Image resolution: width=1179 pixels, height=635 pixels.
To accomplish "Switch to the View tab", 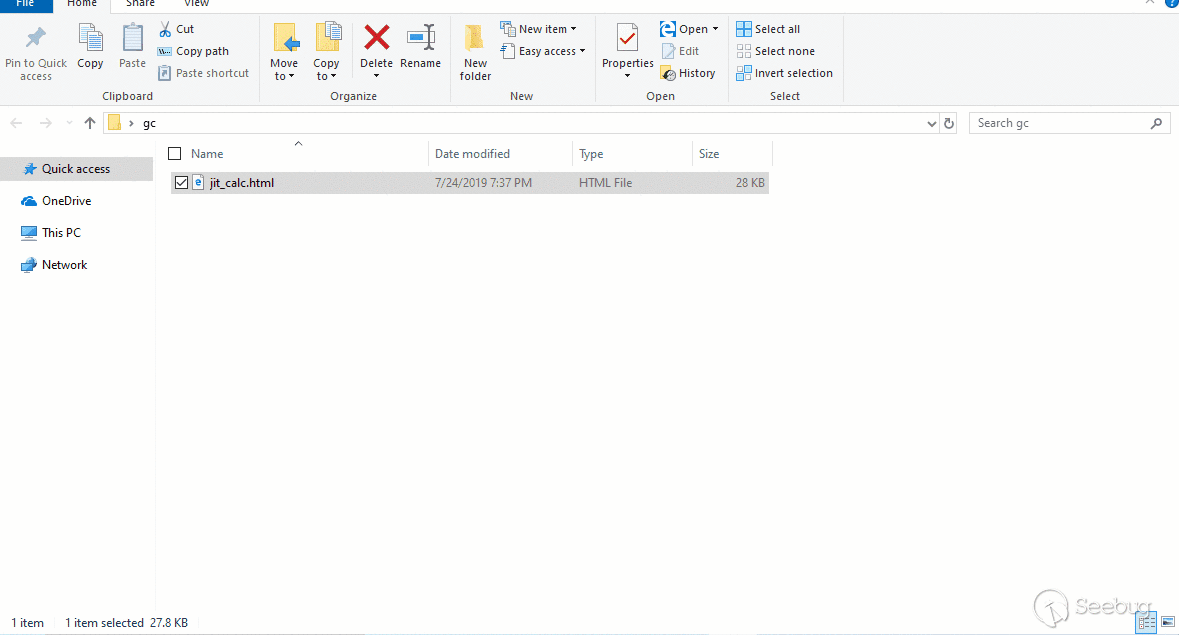I will (x=196, y=5).
